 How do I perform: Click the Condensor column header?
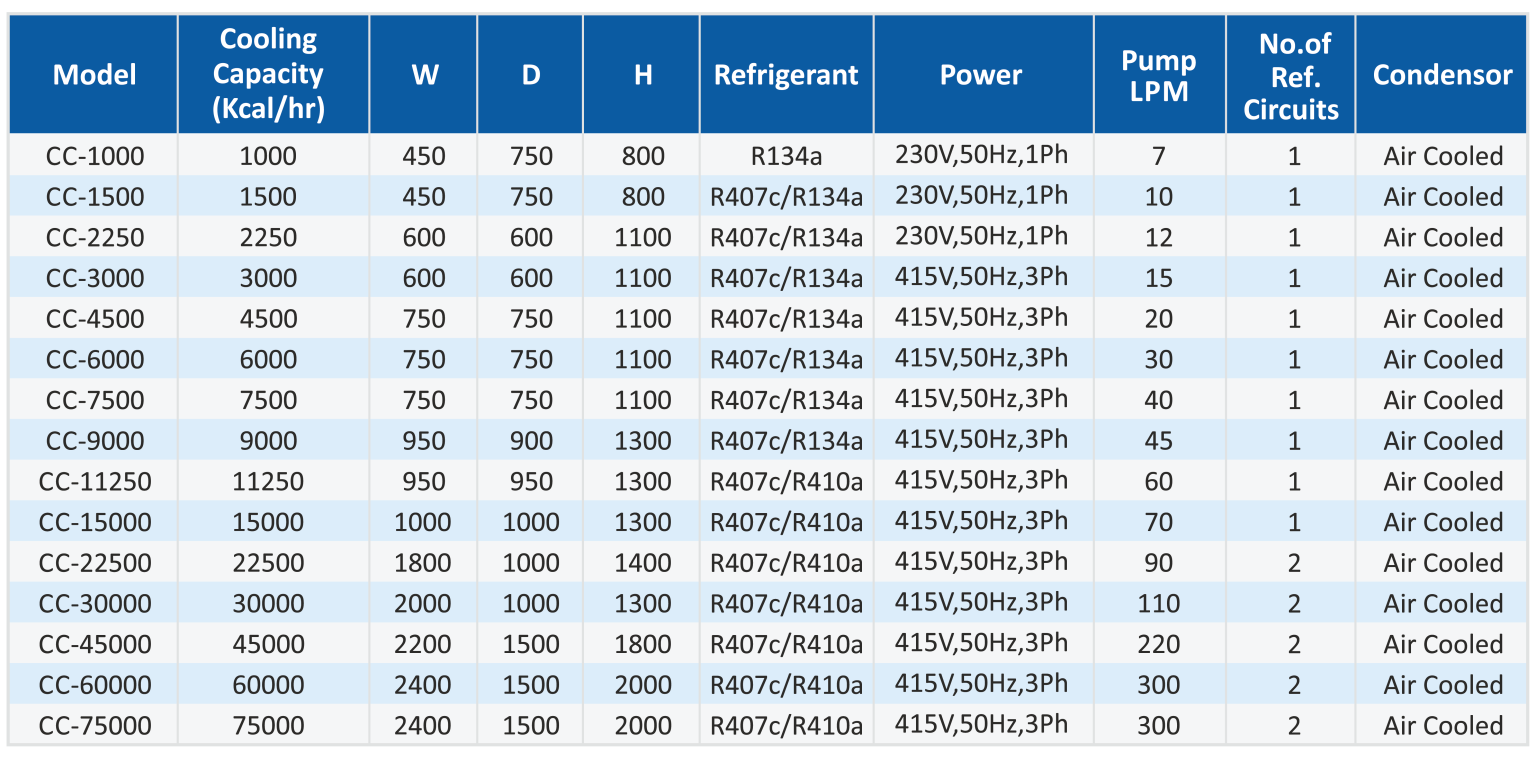point(1442,75)
